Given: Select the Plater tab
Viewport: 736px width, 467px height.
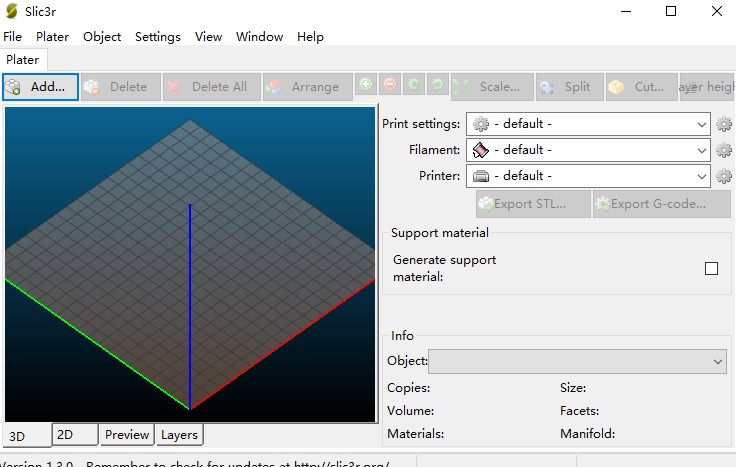Looking at the screenshot, I should (x=23, y=60).
